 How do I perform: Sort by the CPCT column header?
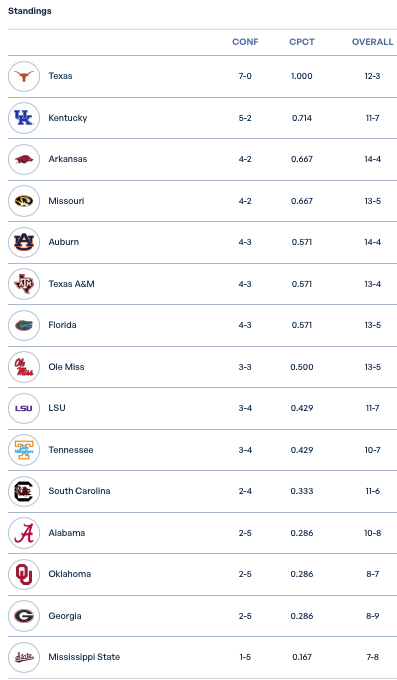302,42
